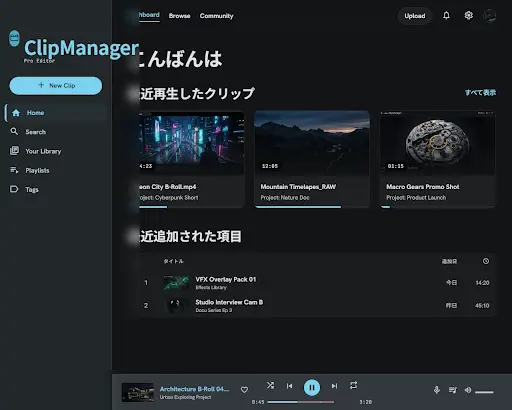Switch to the Community tab

tap(216, 16)
